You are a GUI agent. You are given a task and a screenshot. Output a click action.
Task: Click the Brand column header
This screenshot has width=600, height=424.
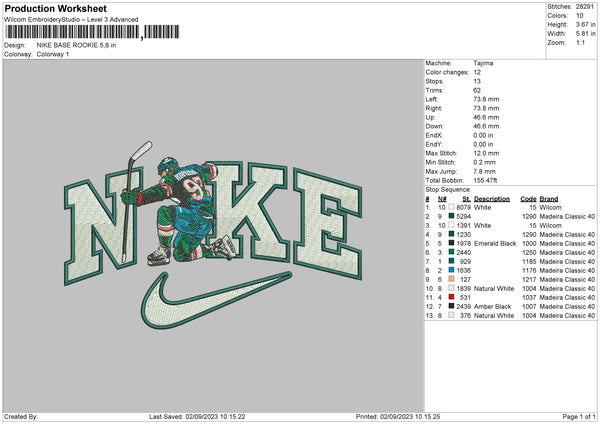[x=549, y=199]
